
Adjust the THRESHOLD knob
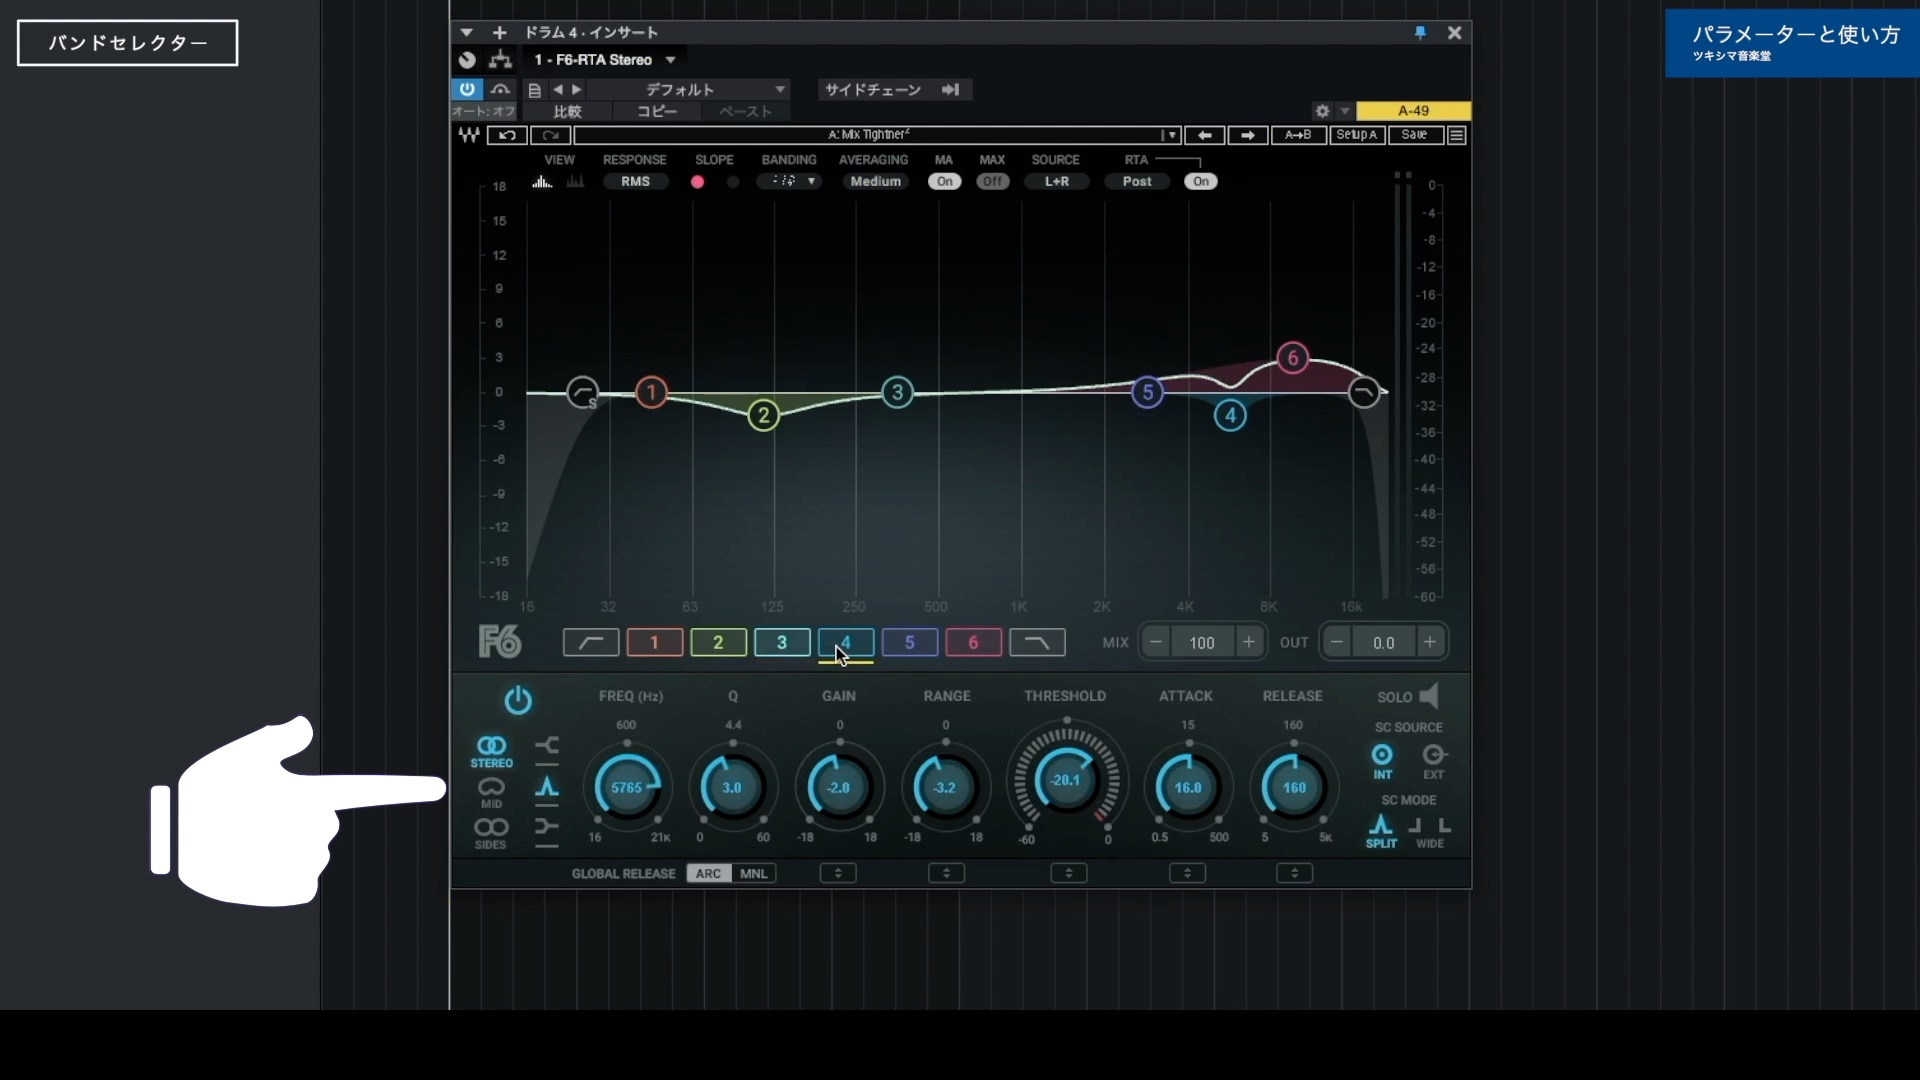pos(1067,780)
